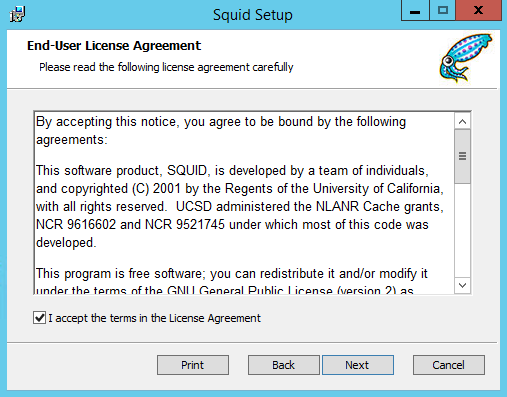Close the Squid Setup dialog
This screenshot has width=507, height=397.
click(478, 11)
